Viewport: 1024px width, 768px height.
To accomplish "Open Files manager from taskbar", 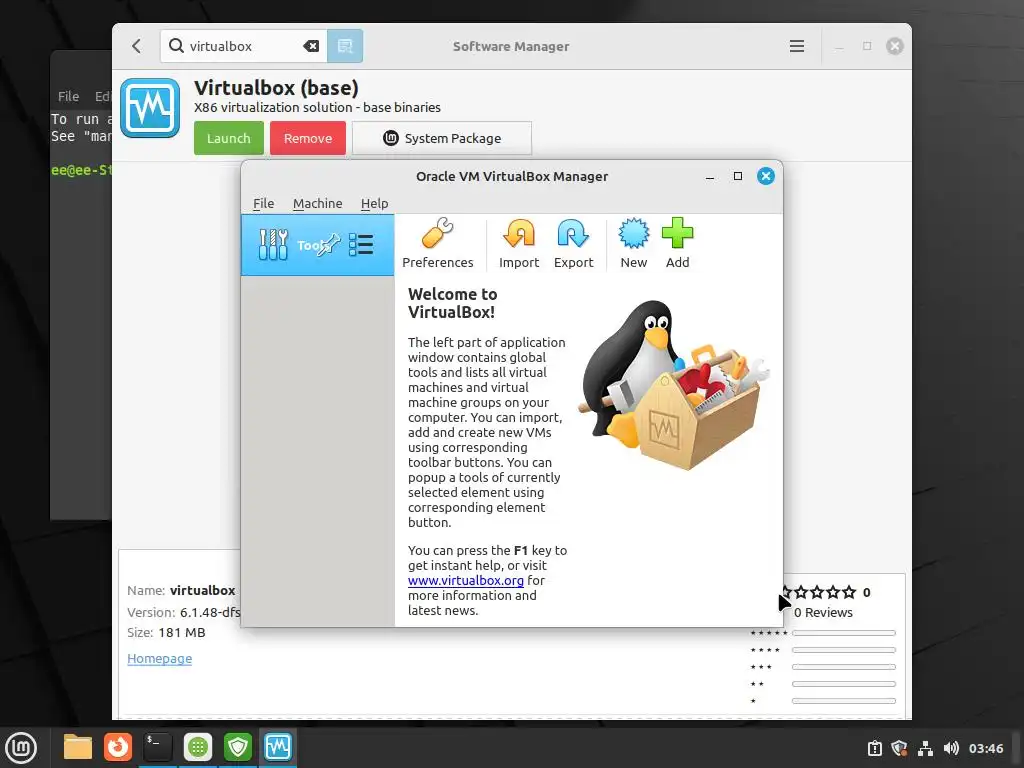I will [x=78, y=747].
